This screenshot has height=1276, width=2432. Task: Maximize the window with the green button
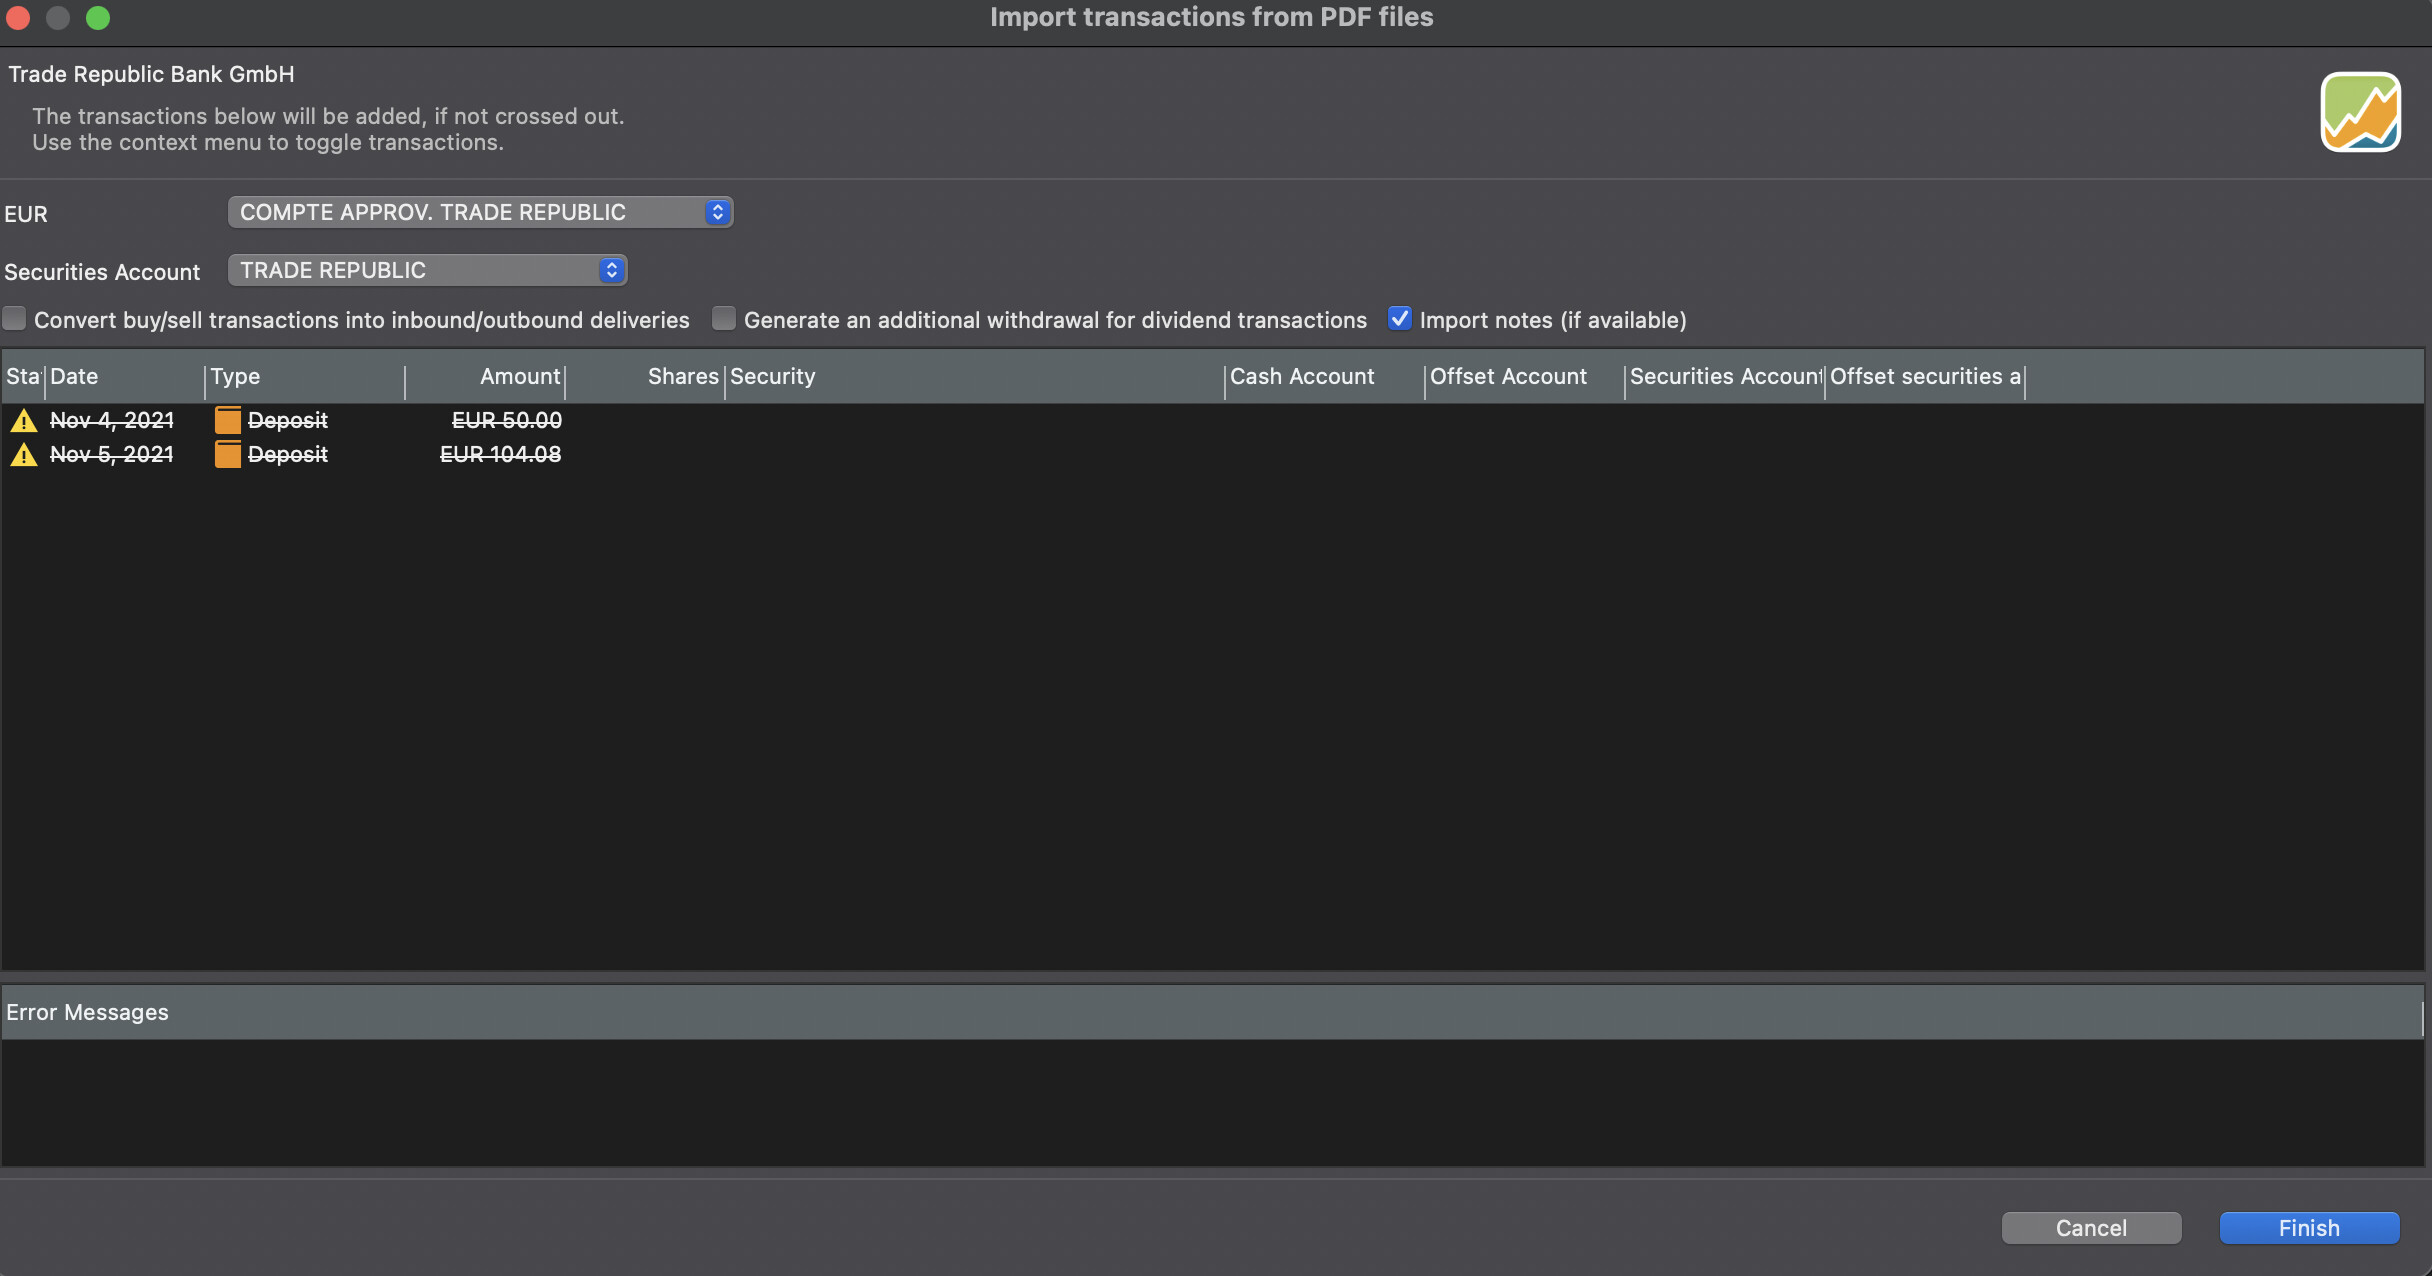[98, 18]
